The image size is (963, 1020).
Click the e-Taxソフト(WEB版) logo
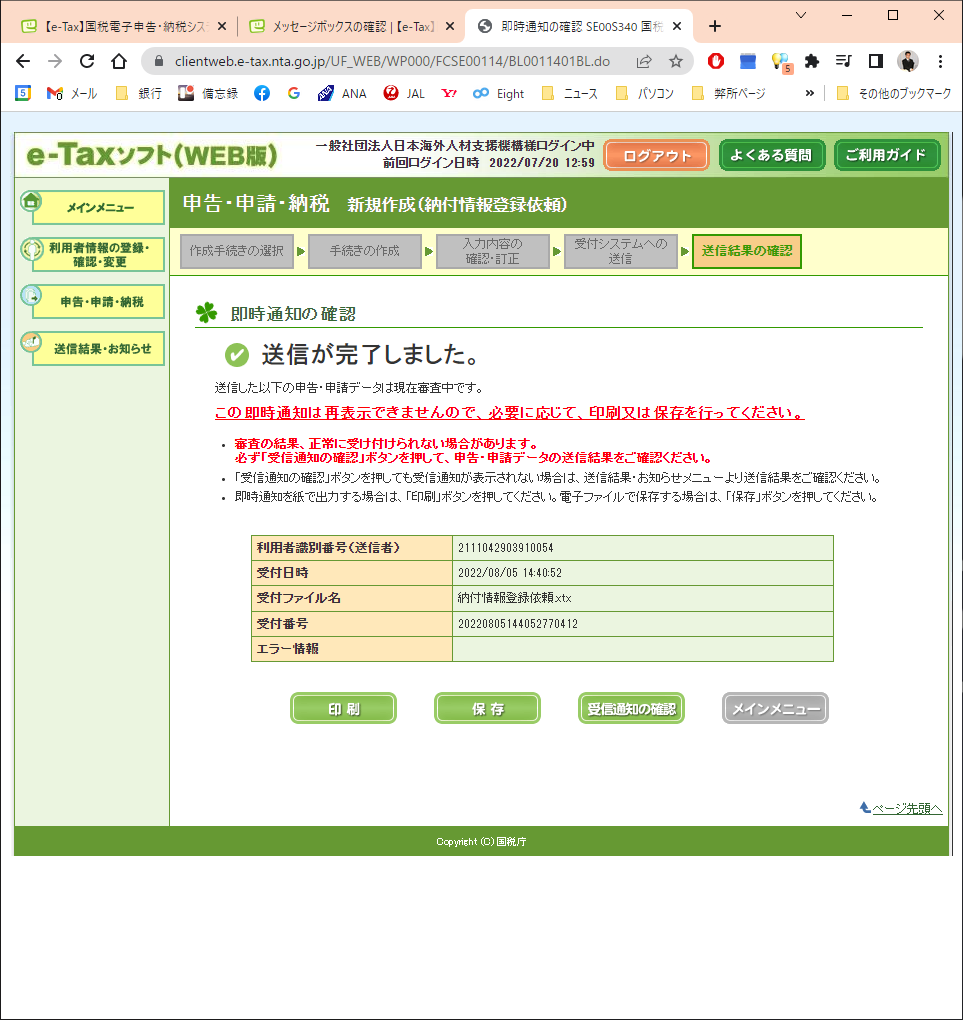click(x=152, y=155)
